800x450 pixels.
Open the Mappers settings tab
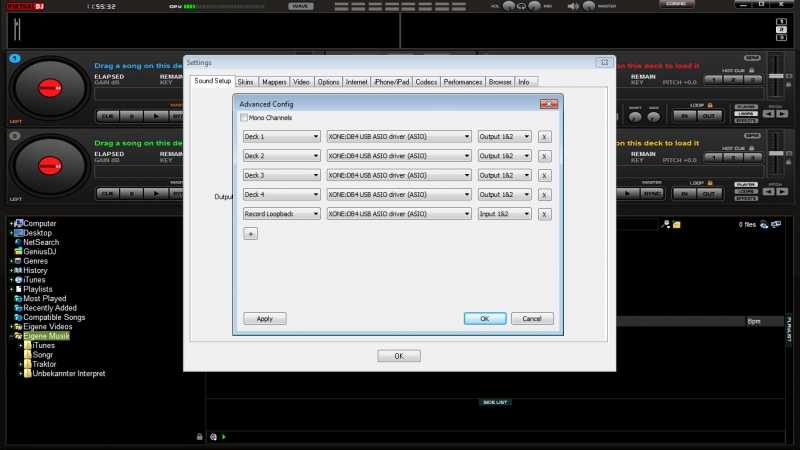[275, 81]
